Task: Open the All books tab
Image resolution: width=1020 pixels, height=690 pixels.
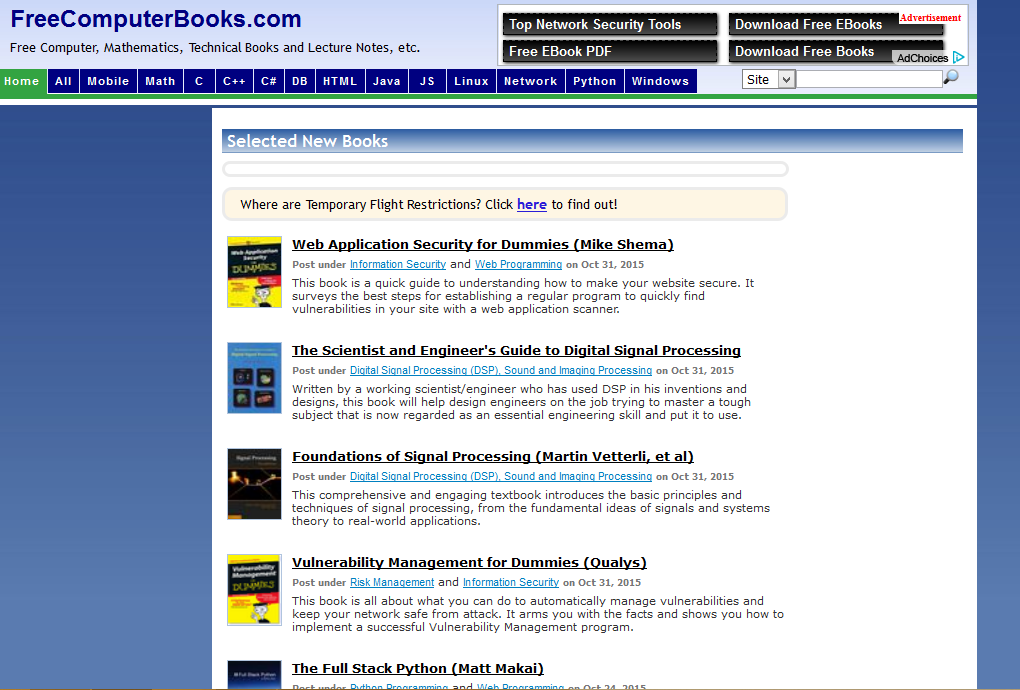Action: (63, 81)
